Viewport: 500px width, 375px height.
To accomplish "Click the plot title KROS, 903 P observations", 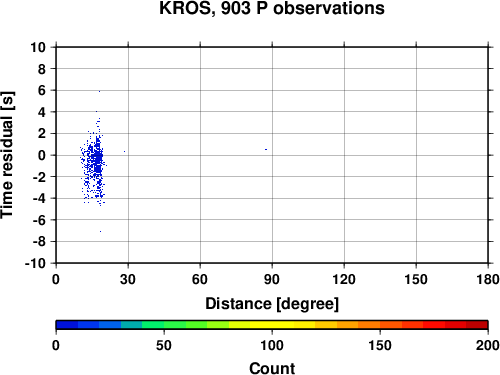I will coord(272,8).
